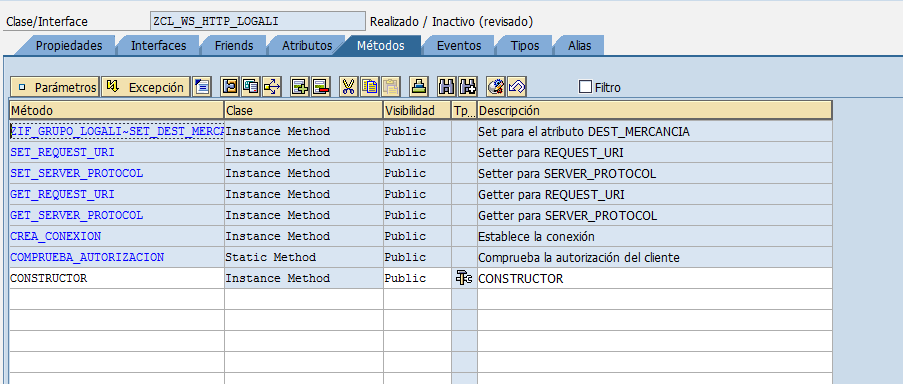This screenshot has width=903, height=384.
Task: Select the GET_SERVER_PROTOCOL method
Action: (117, 215)
